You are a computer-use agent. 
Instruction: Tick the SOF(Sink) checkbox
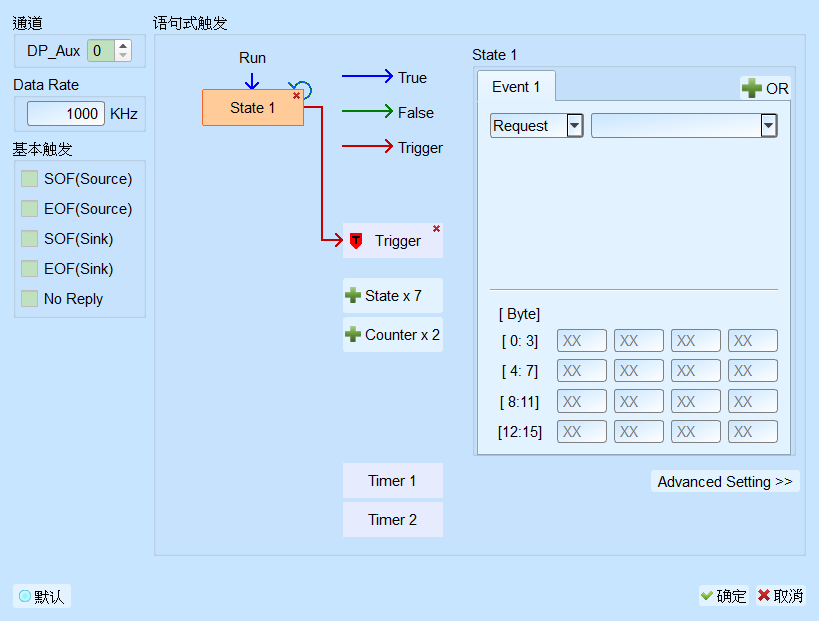click(x=29, y=239)
